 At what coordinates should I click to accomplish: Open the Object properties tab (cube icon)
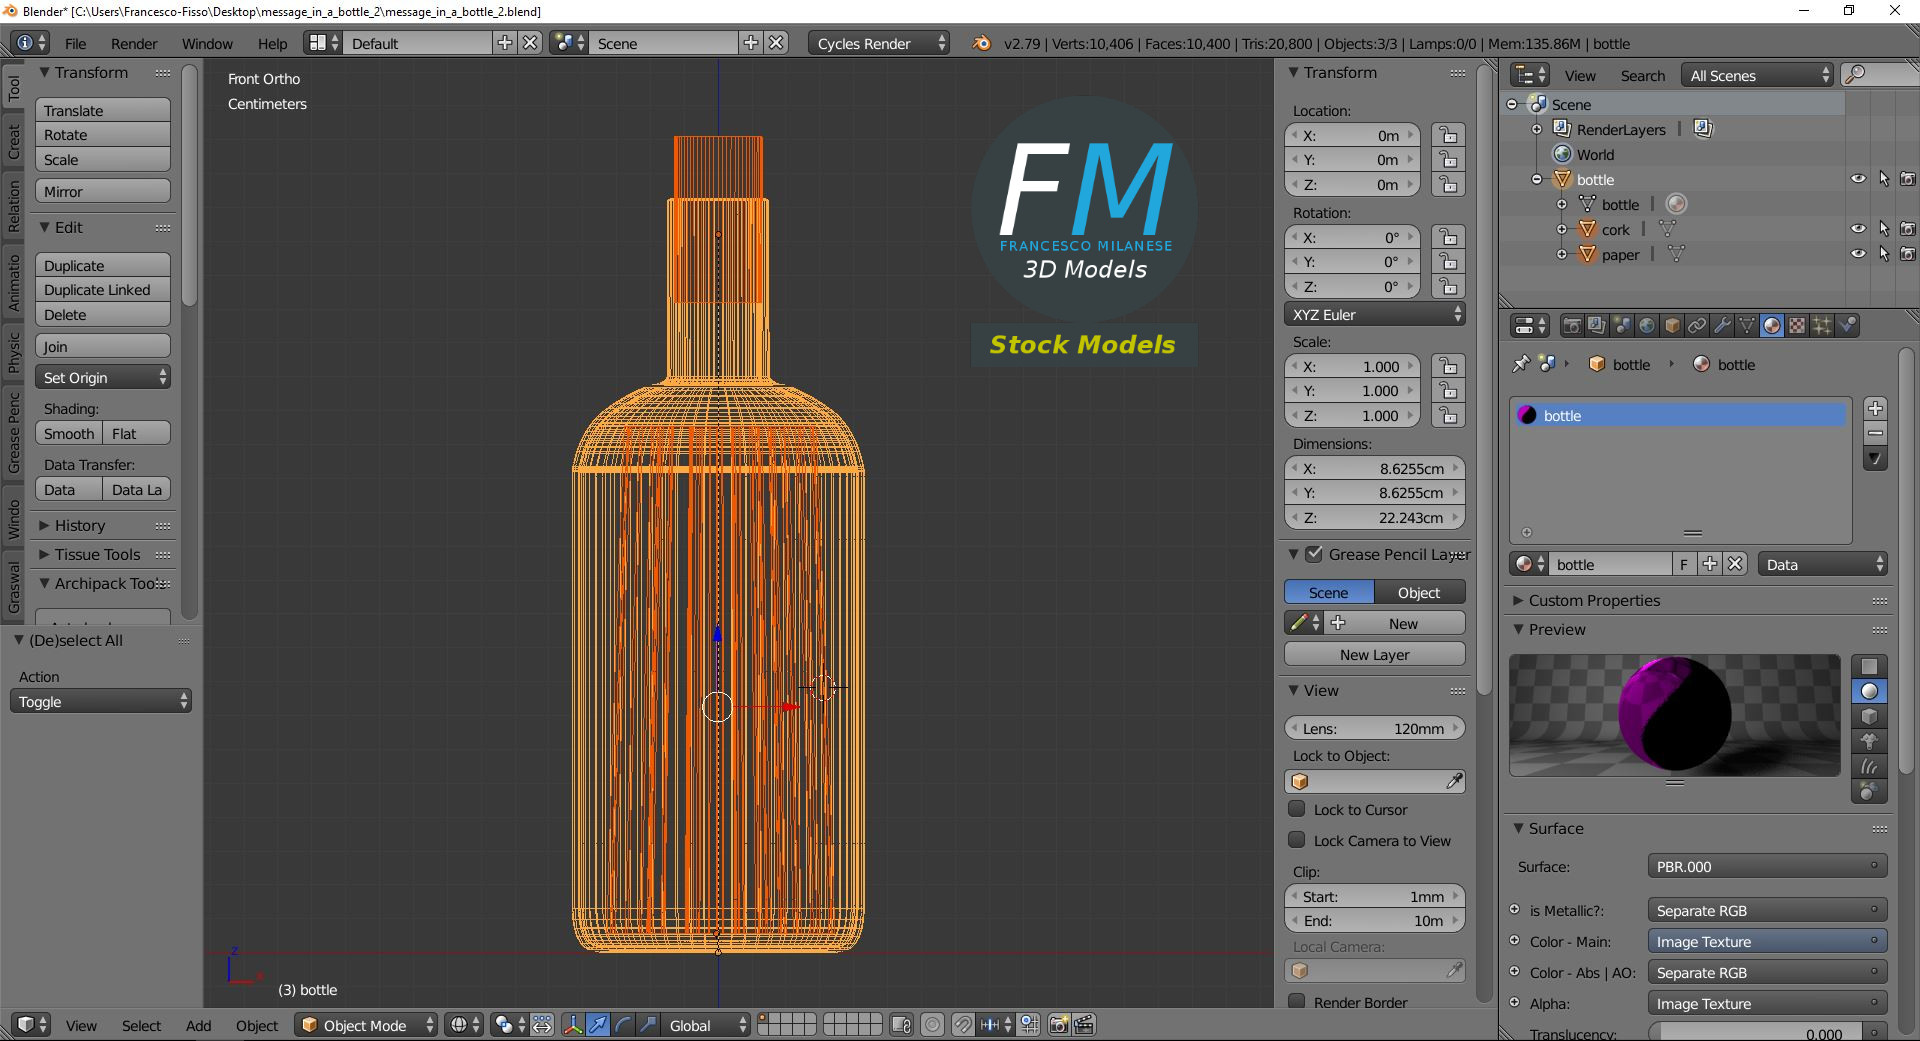[1672, 326]
